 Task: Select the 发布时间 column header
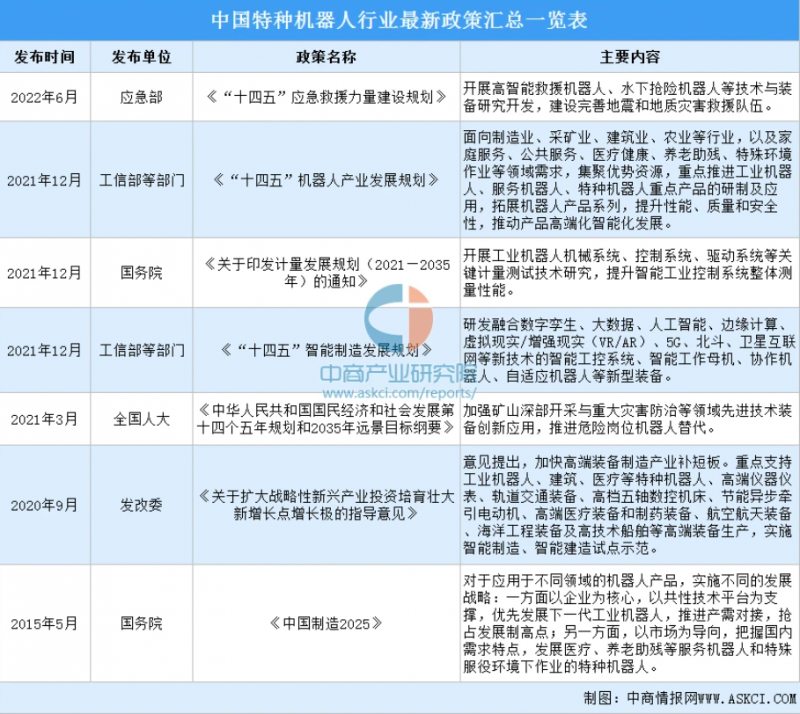pyautogui.click(x=44, y=57)
